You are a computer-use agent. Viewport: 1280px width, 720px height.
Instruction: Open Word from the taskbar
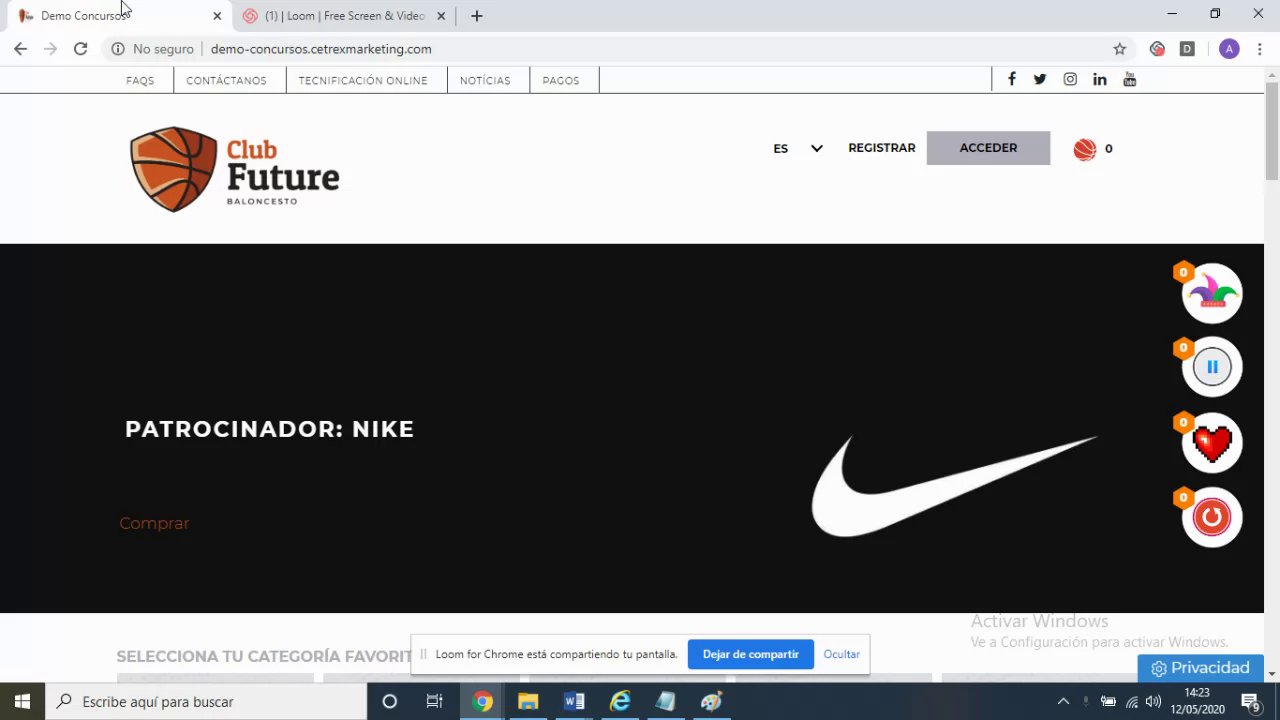tap(574, 702)
